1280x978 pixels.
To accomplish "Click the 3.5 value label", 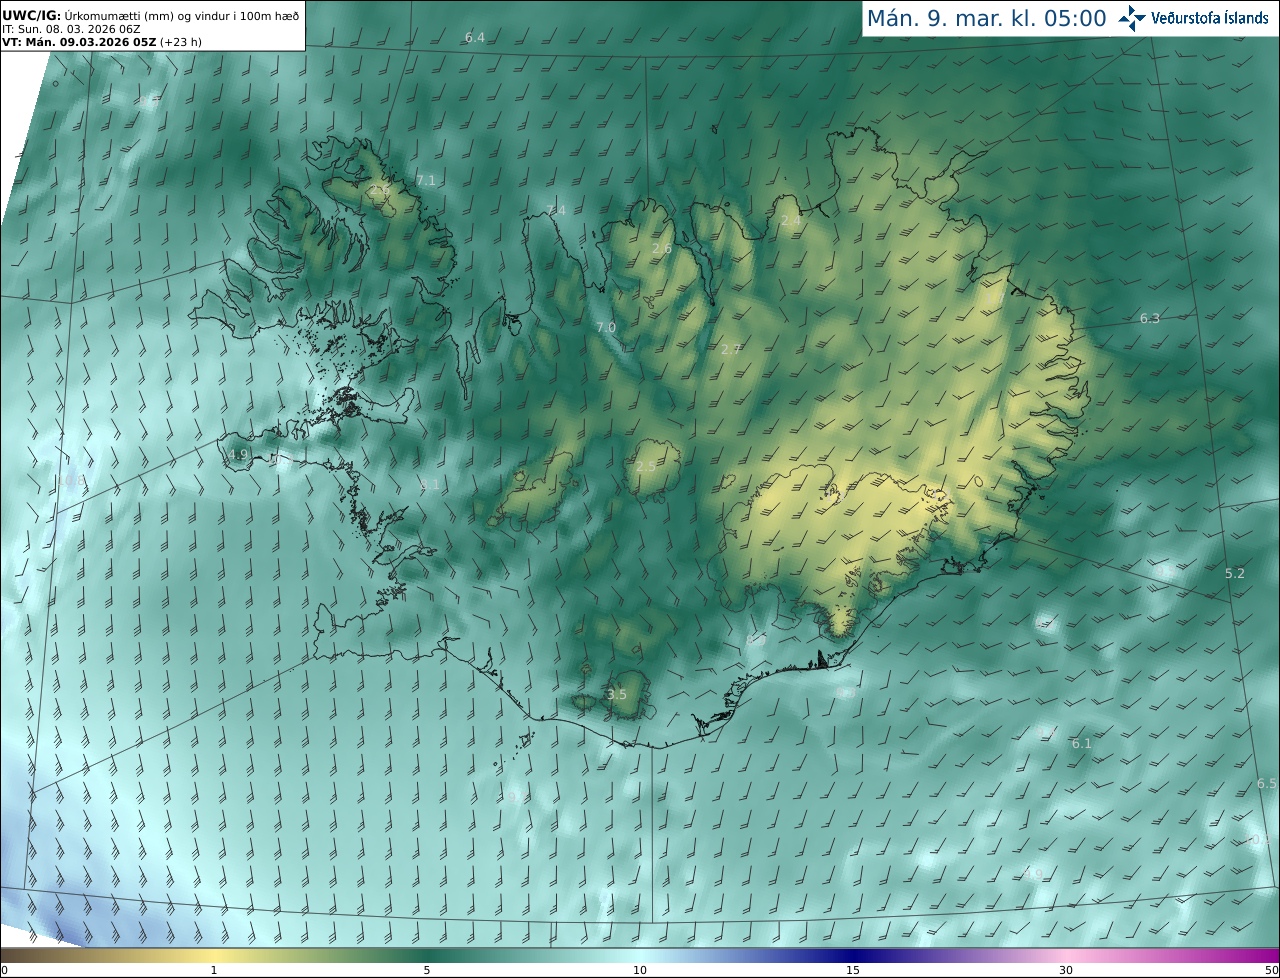I will (617, 694).
